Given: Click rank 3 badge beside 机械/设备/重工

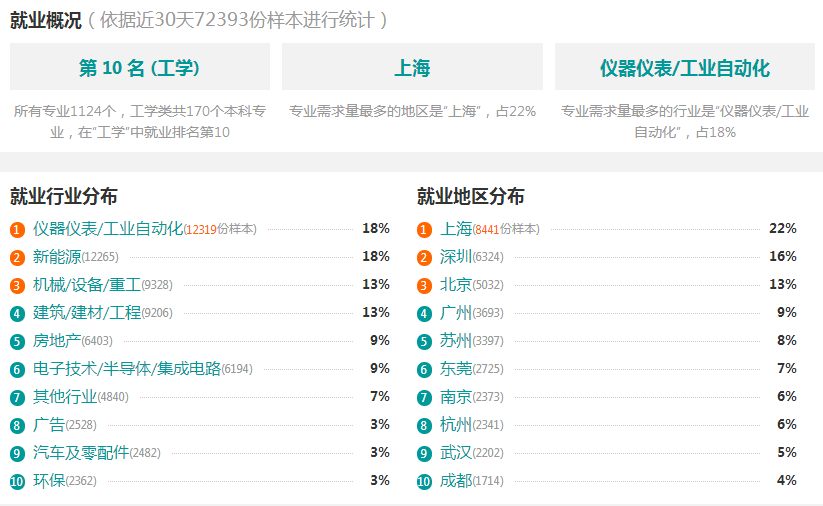Looking at the screenshot, I should (17, 286).
